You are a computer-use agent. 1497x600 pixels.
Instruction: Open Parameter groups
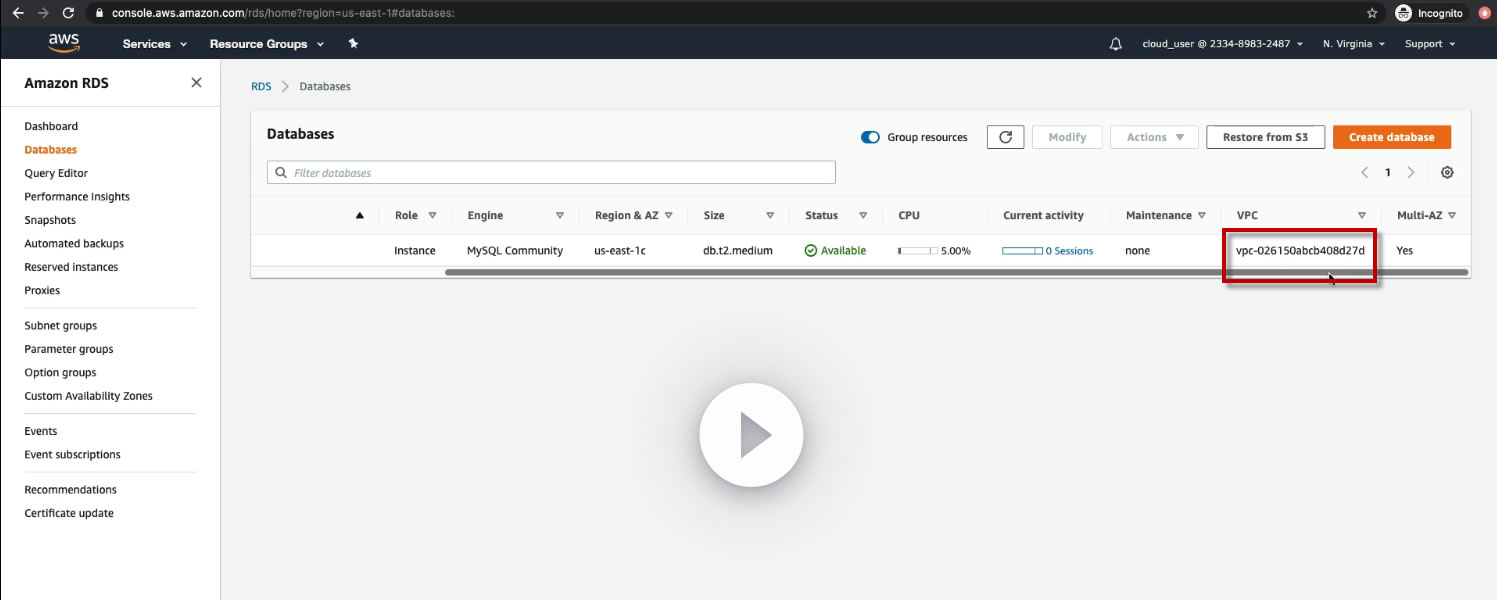coord(69,349)
